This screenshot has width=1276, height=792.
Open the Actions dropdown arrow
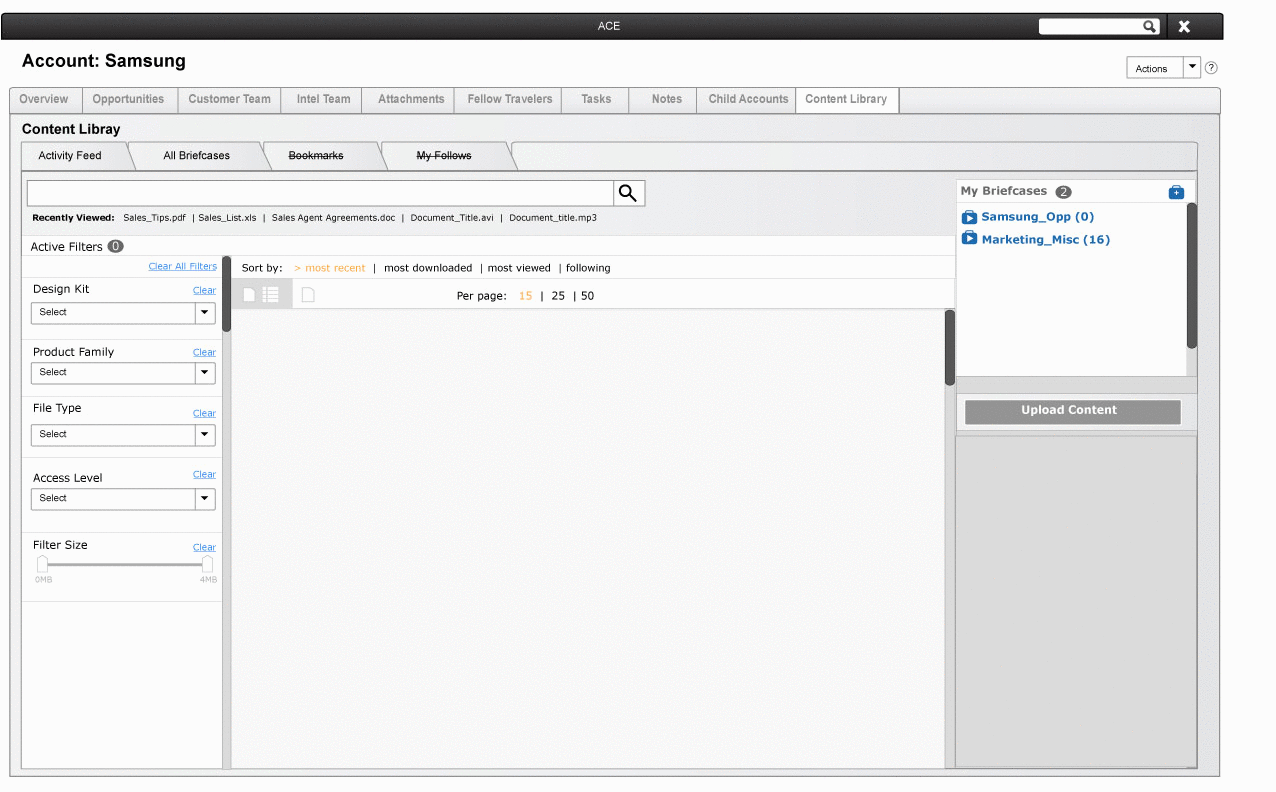[1193, 67]
